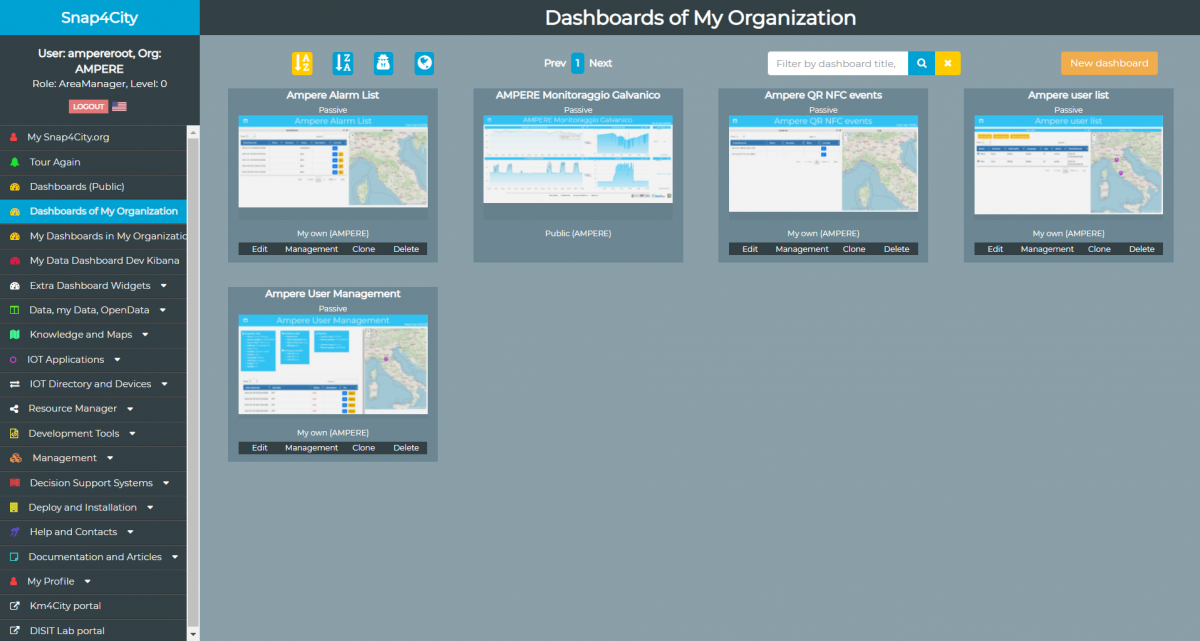
Task: Sort dashboards A to Z ascending
Action: [x=302, y=63]
